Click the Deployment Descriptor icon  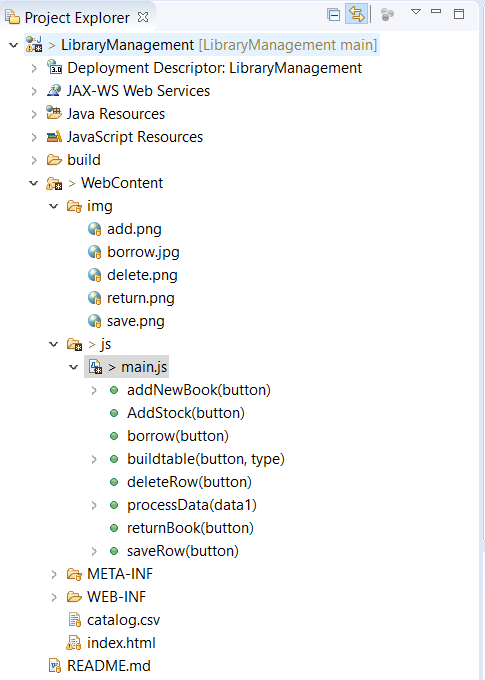[x=55, y=67]
